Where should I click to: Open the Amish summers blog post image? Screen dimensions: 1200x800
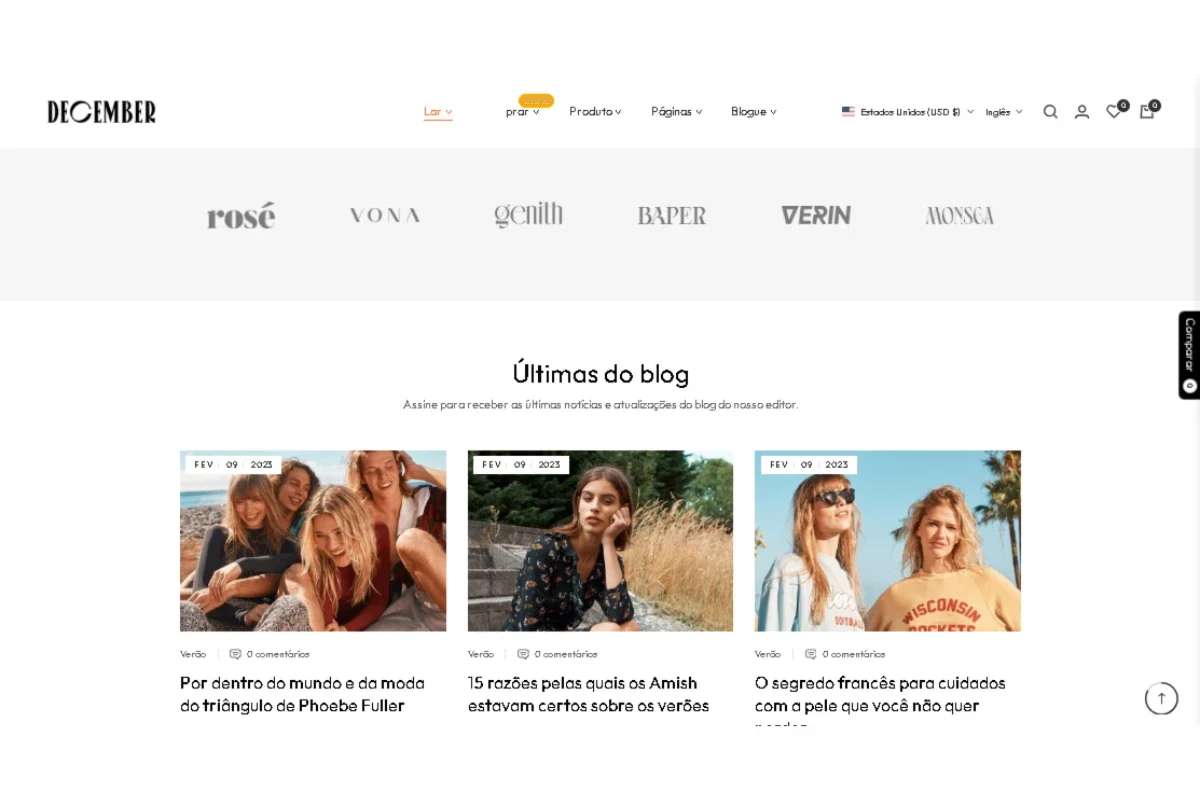[600, 541]
